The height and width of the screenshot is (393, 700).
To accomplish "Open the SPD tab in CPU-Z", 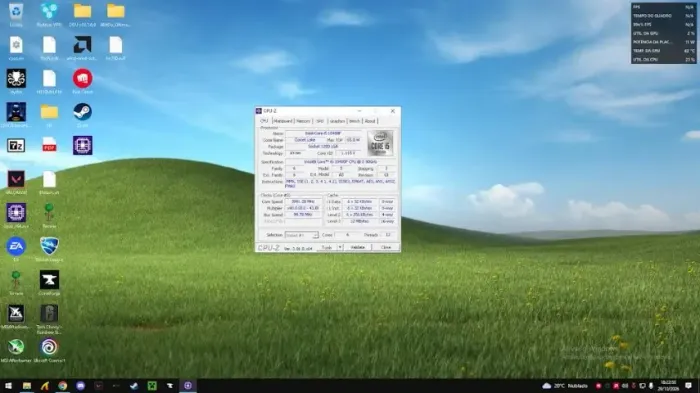I will (x=320, y=121).
